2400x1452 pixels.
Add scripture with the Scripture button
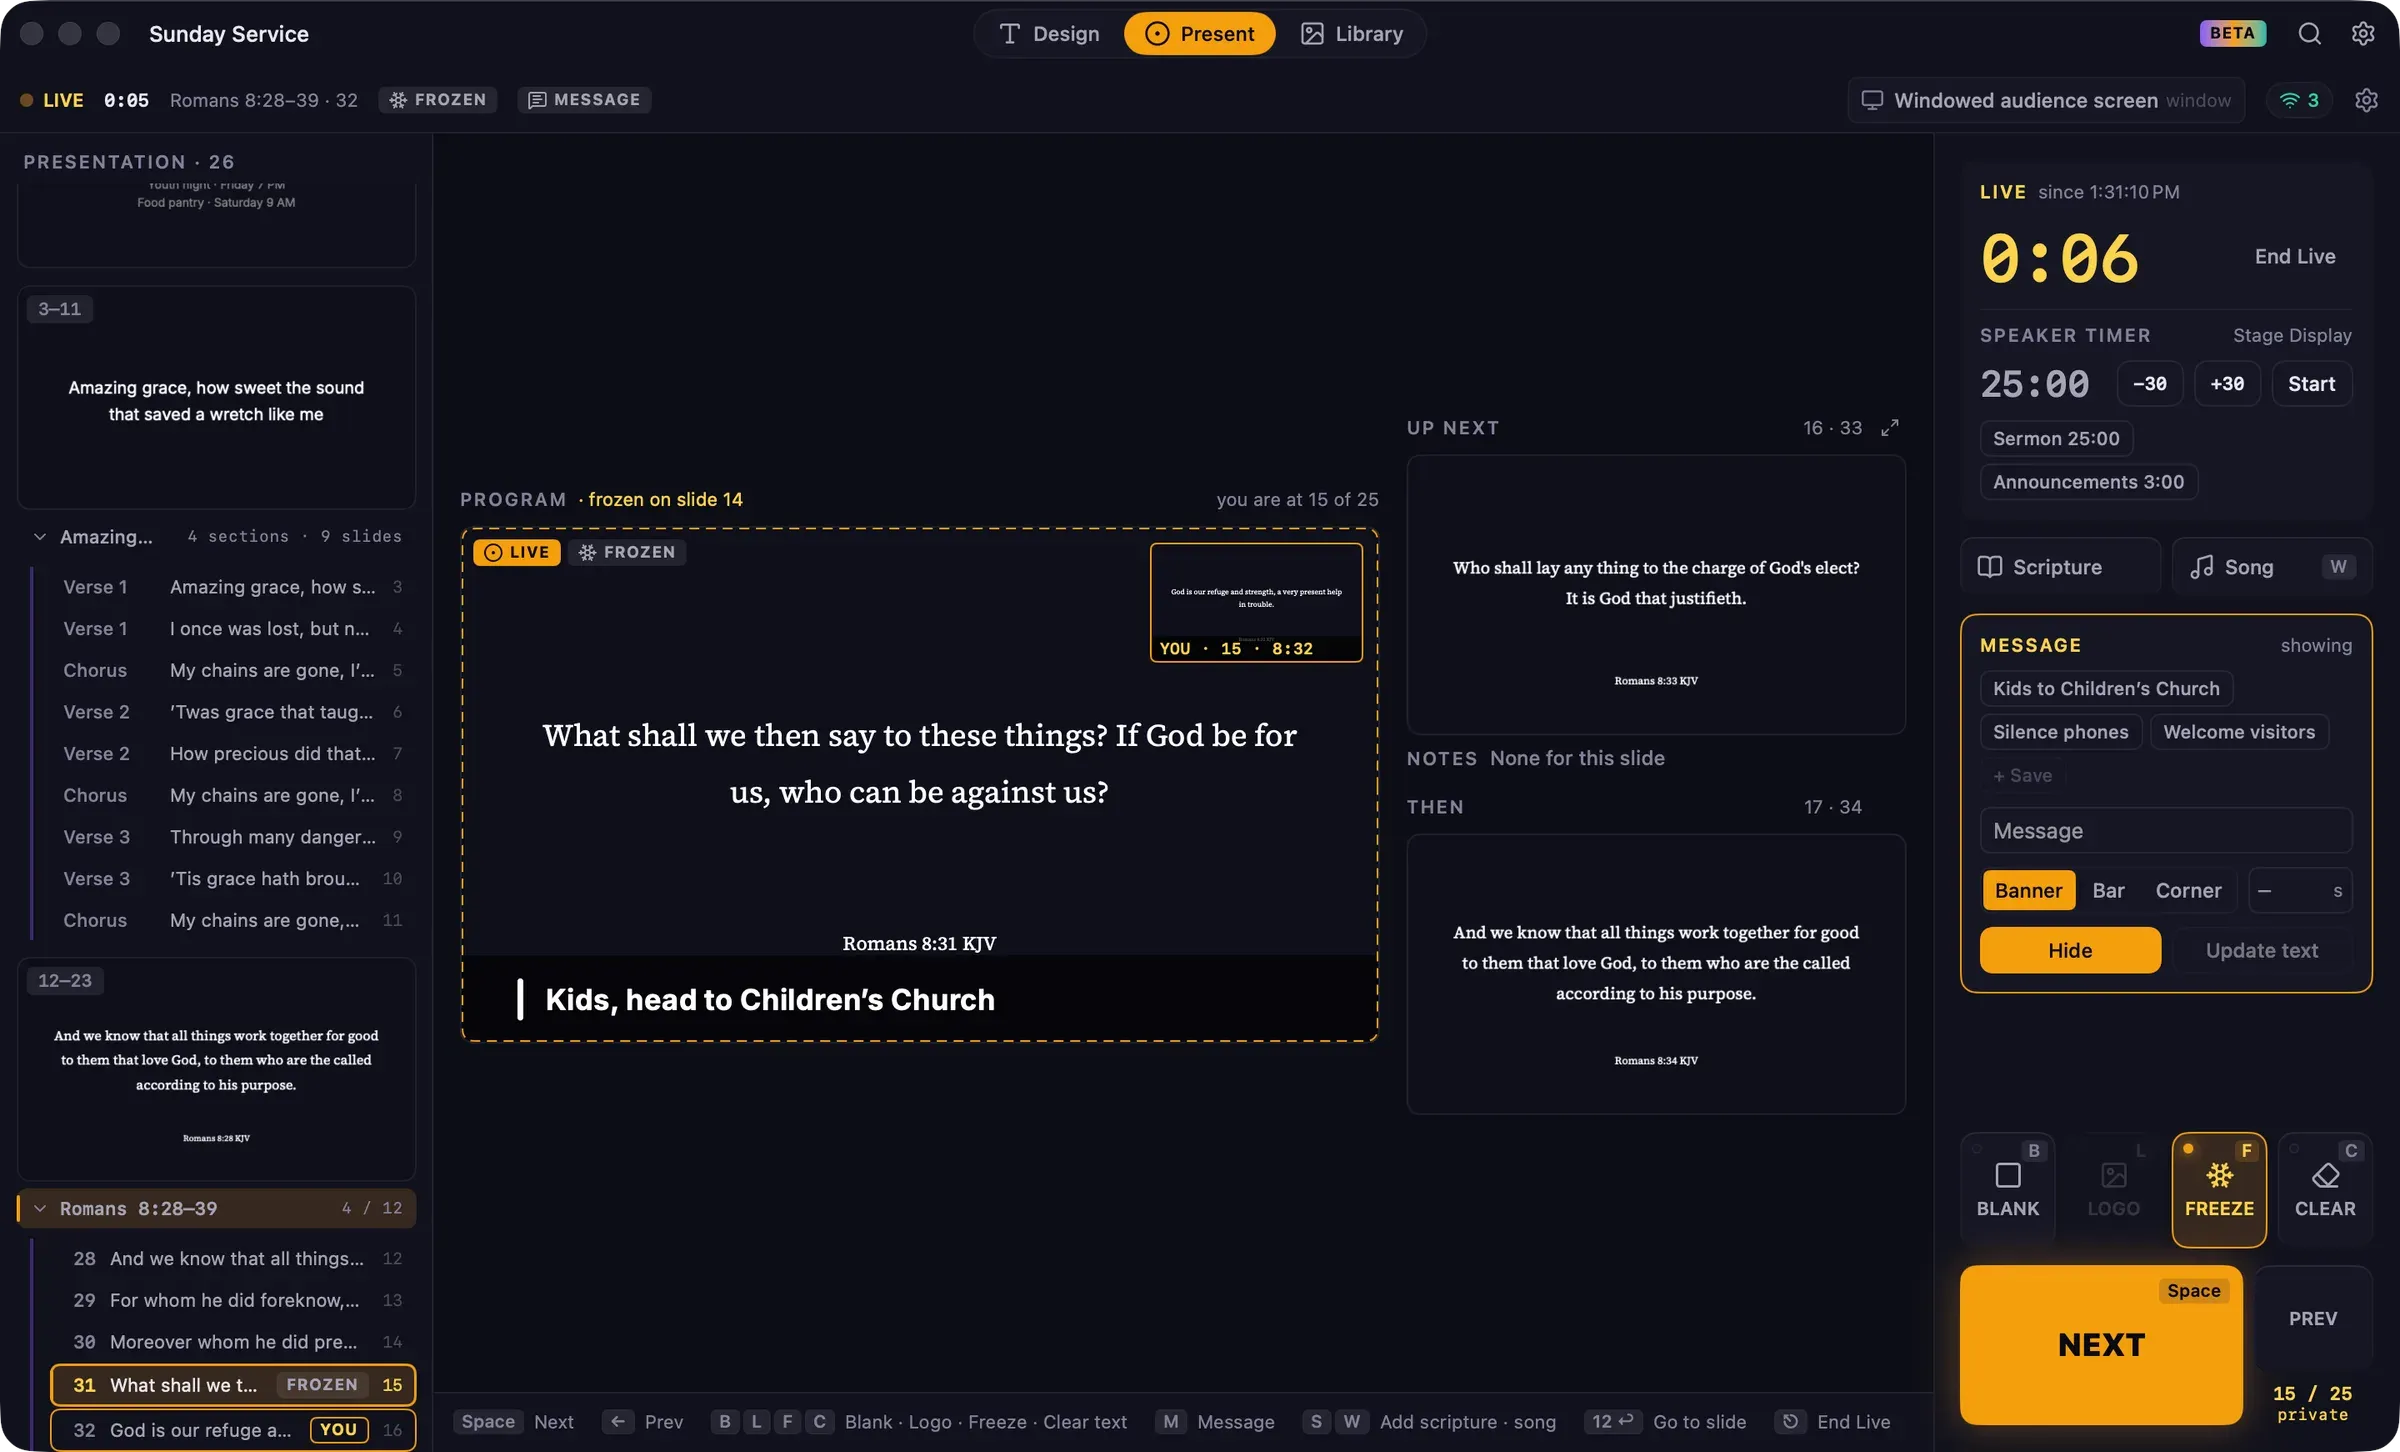tap(2060, 567)
